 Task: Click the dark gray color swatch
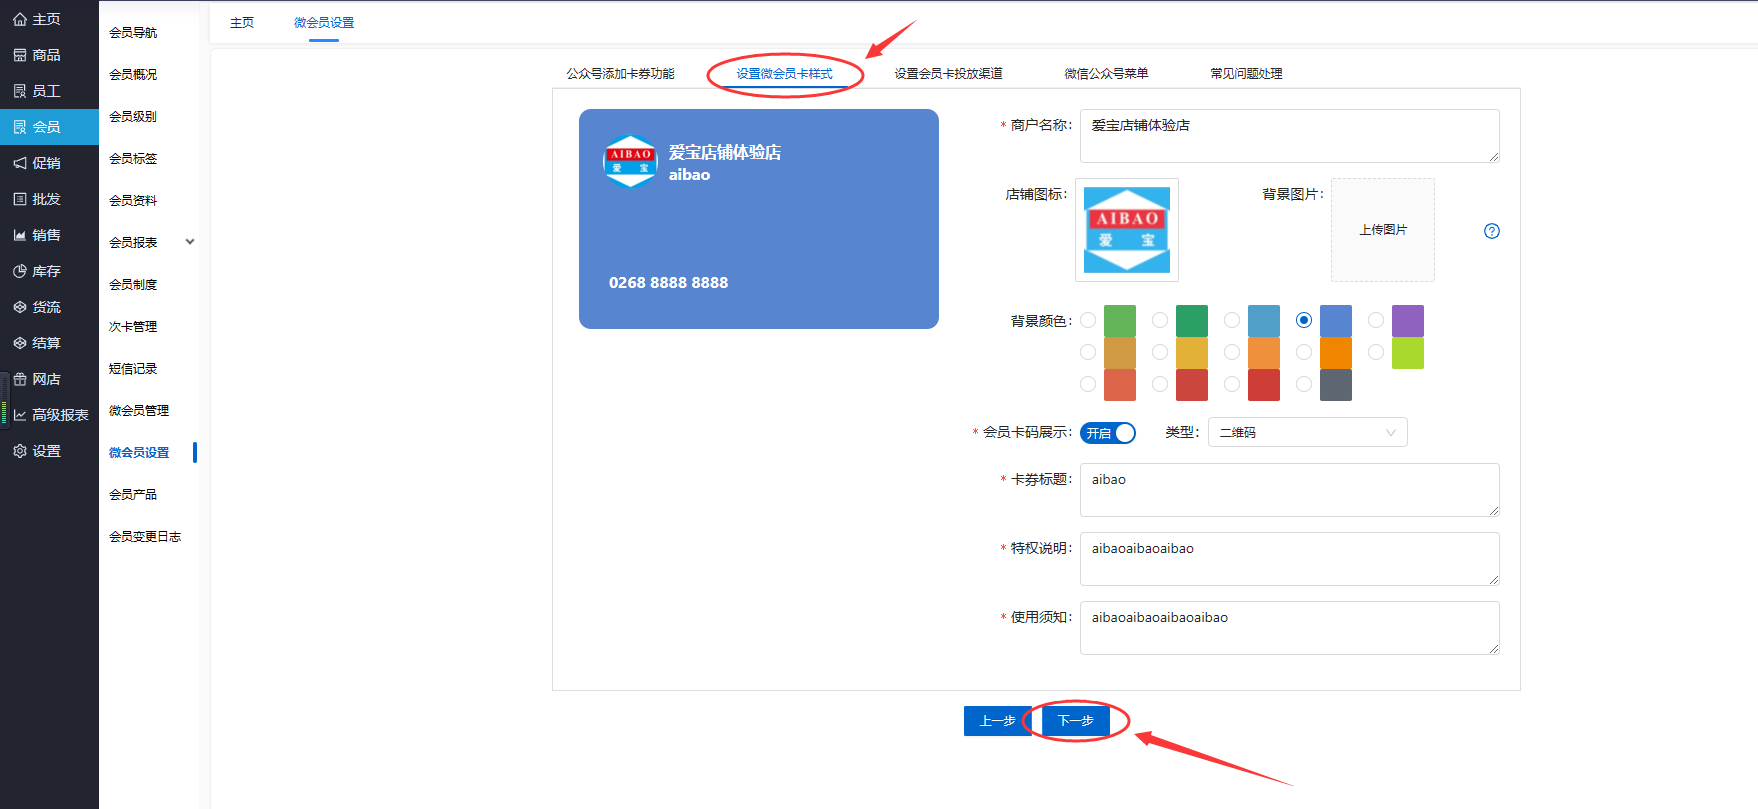coord(1336,385)
